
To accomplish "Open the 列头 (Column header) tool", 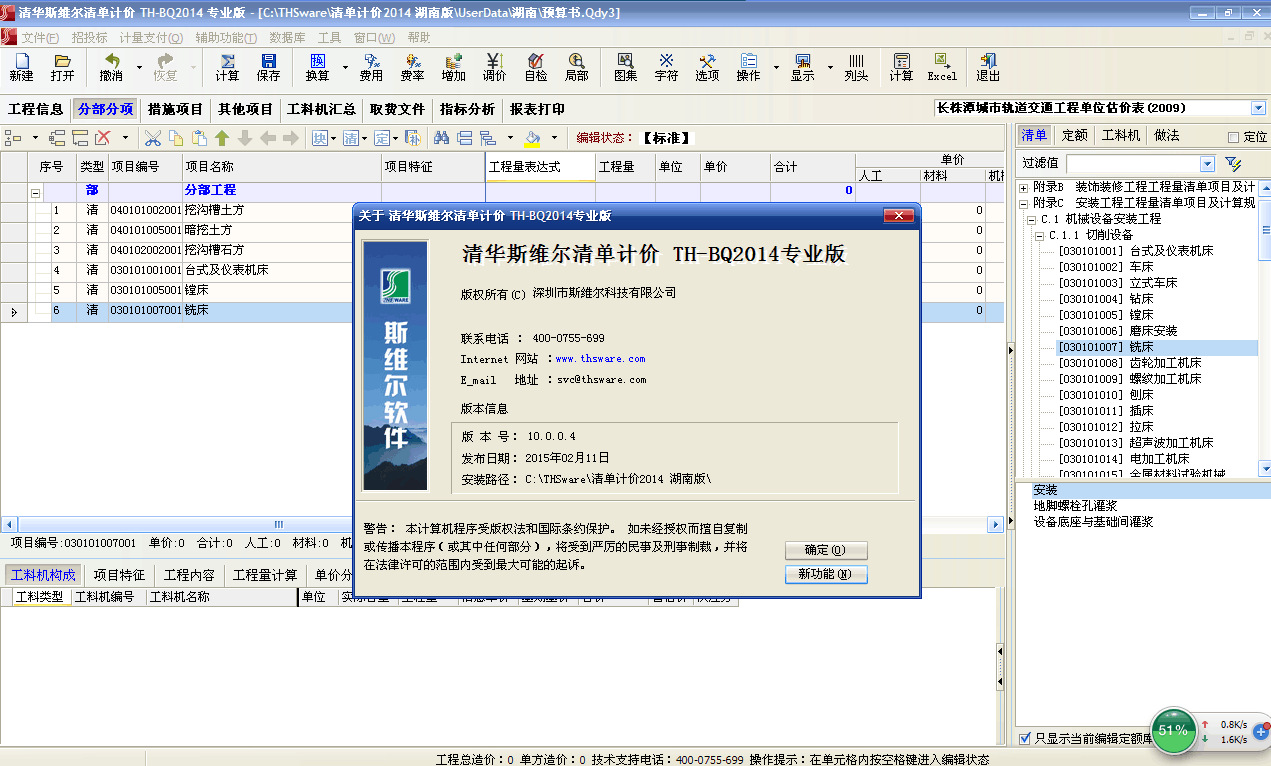I will tap(856, 67).
